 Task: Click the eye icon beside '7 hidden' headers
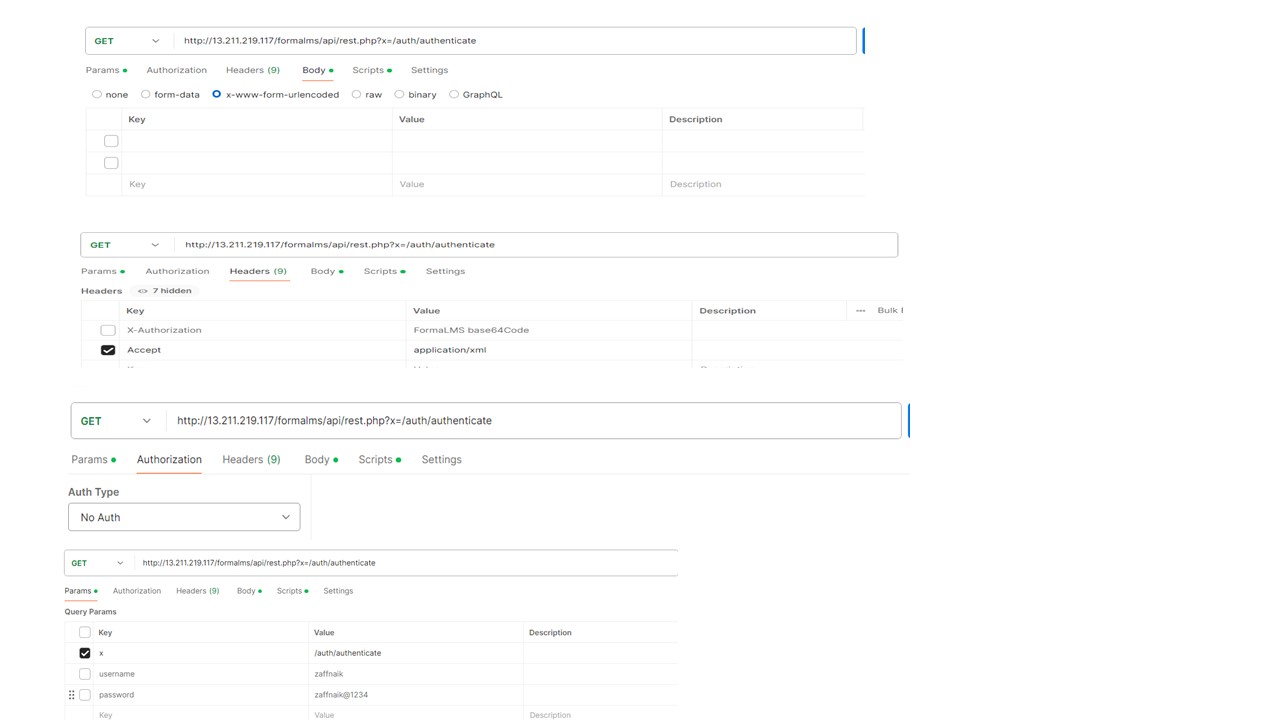(x=143, y=291)
